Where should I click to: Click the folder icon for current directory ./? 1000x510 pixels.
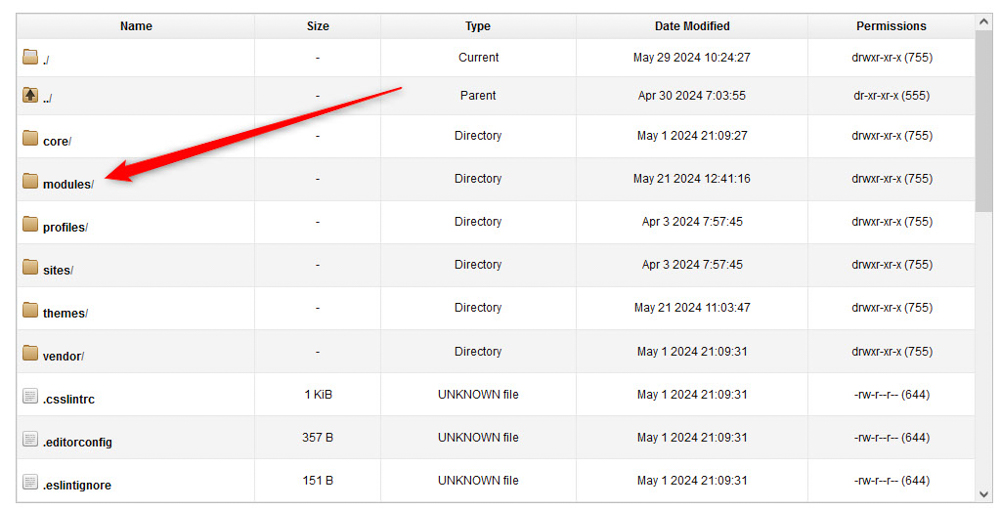pos(30,57)
